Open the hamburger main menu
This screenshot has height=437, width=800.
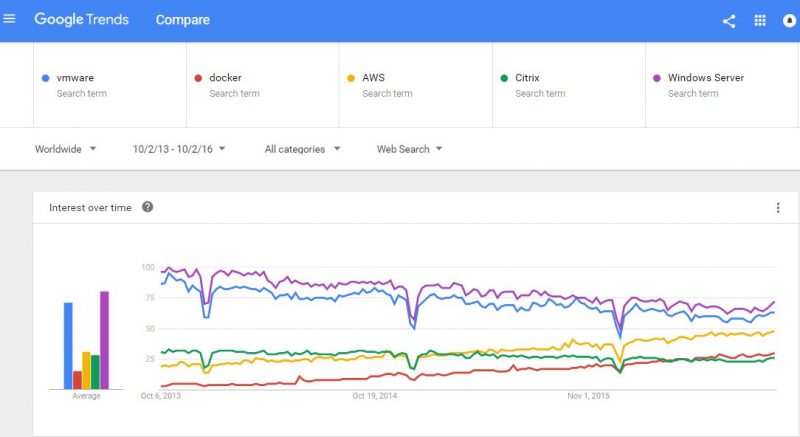tap(10, 20)
